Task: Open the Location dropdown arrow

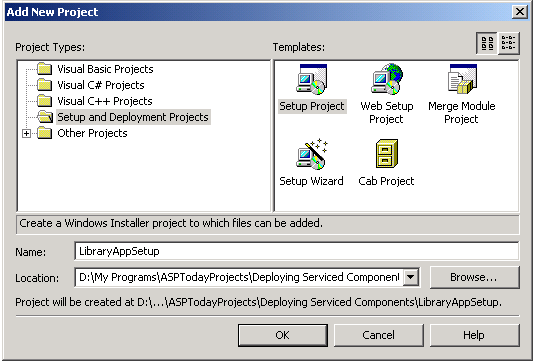Action: coord(411,277)
